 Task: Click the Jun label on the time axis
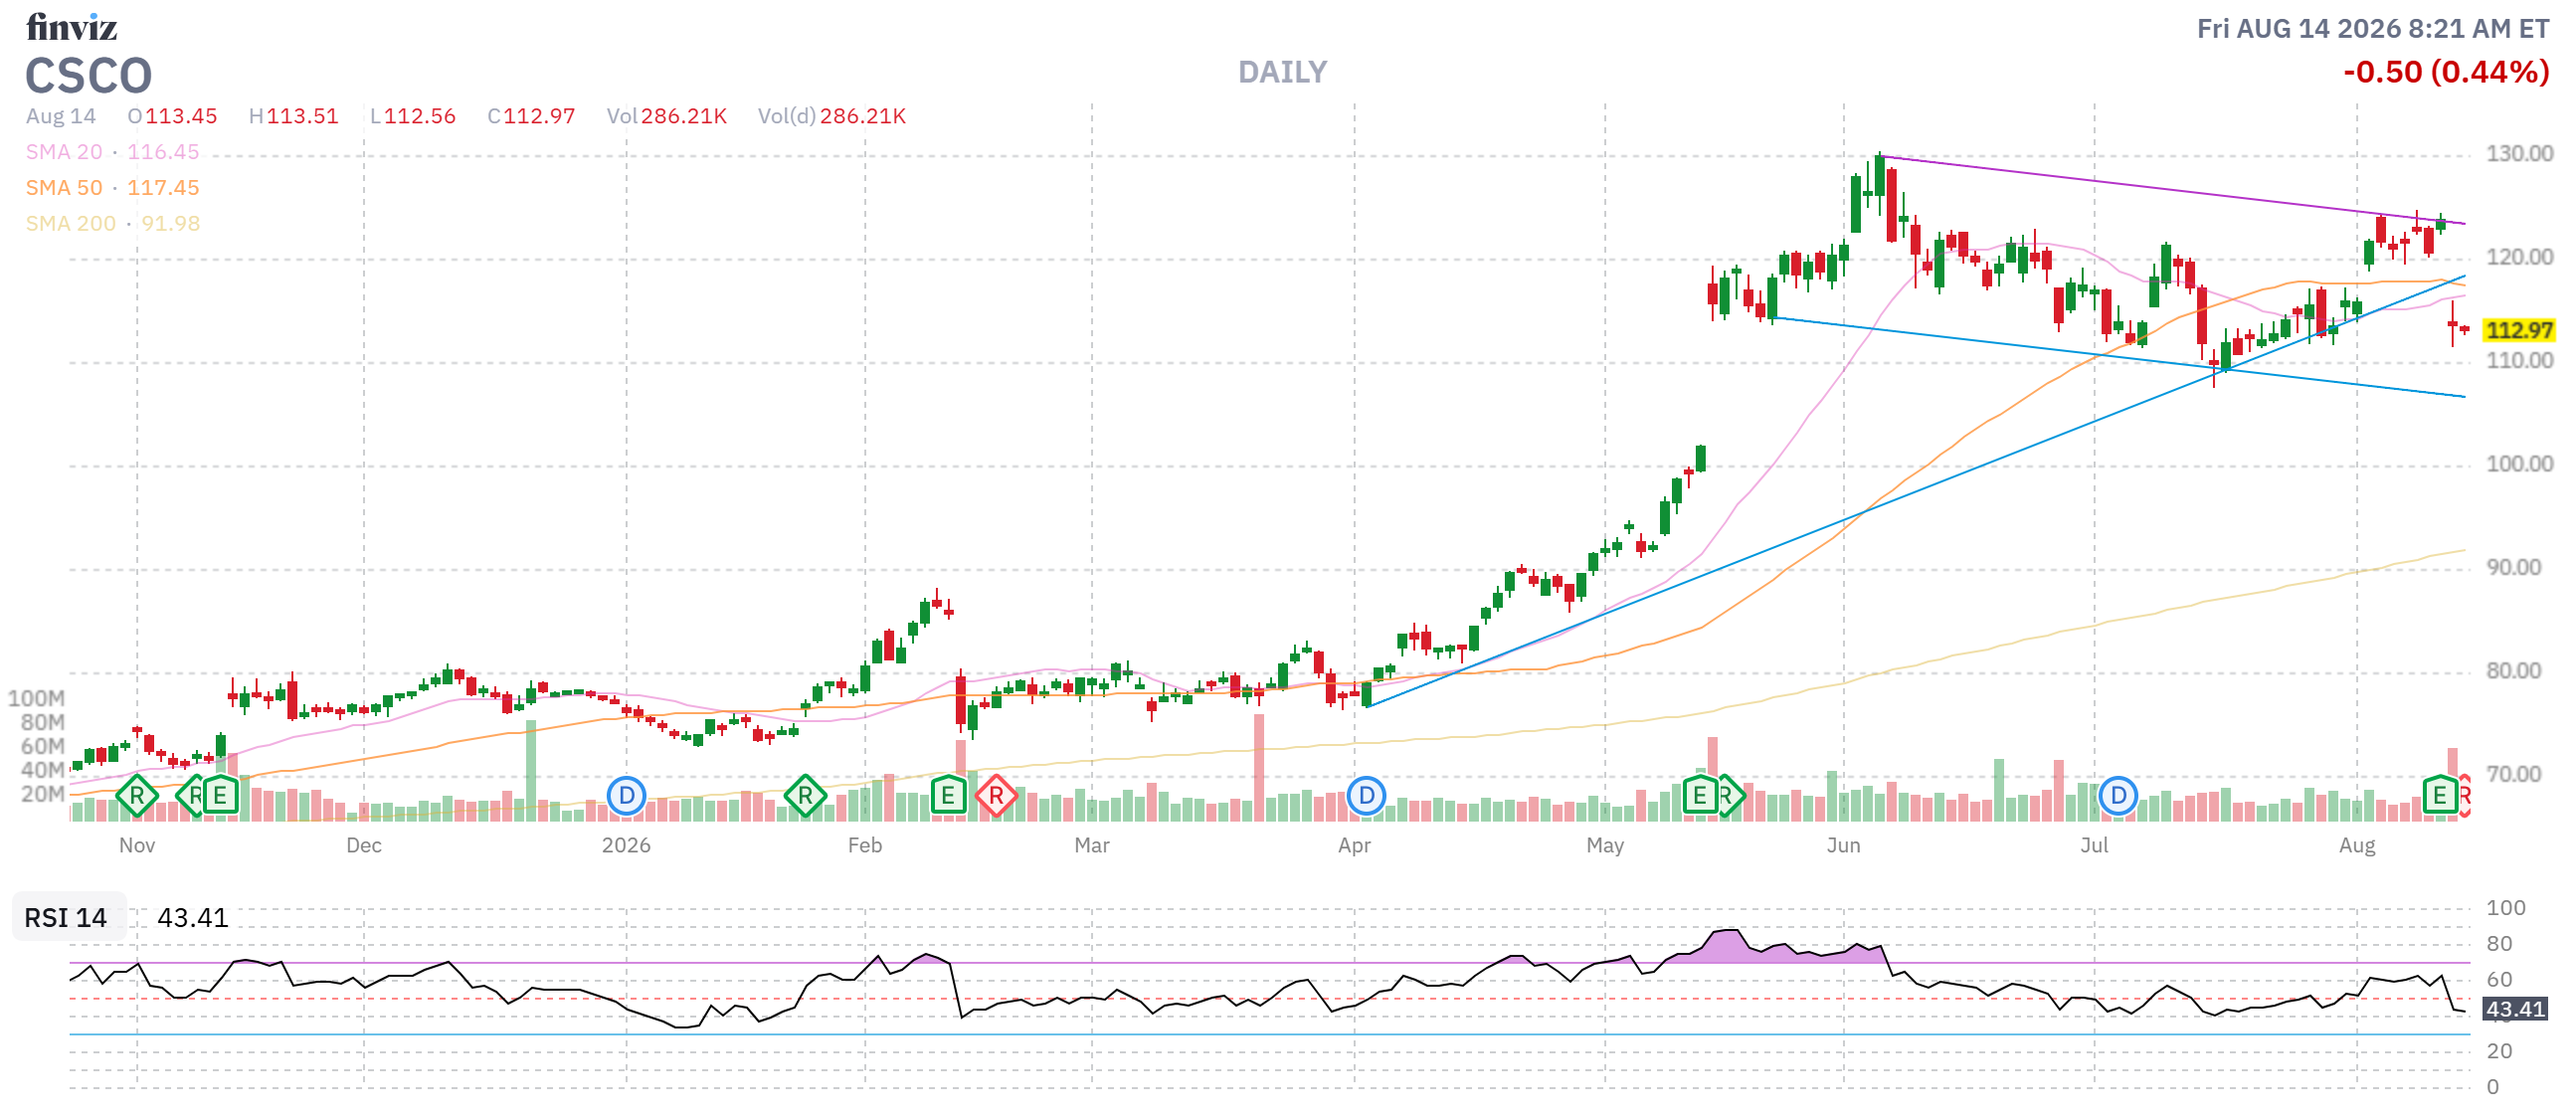pyautogui.click(x=1844, y=846)
